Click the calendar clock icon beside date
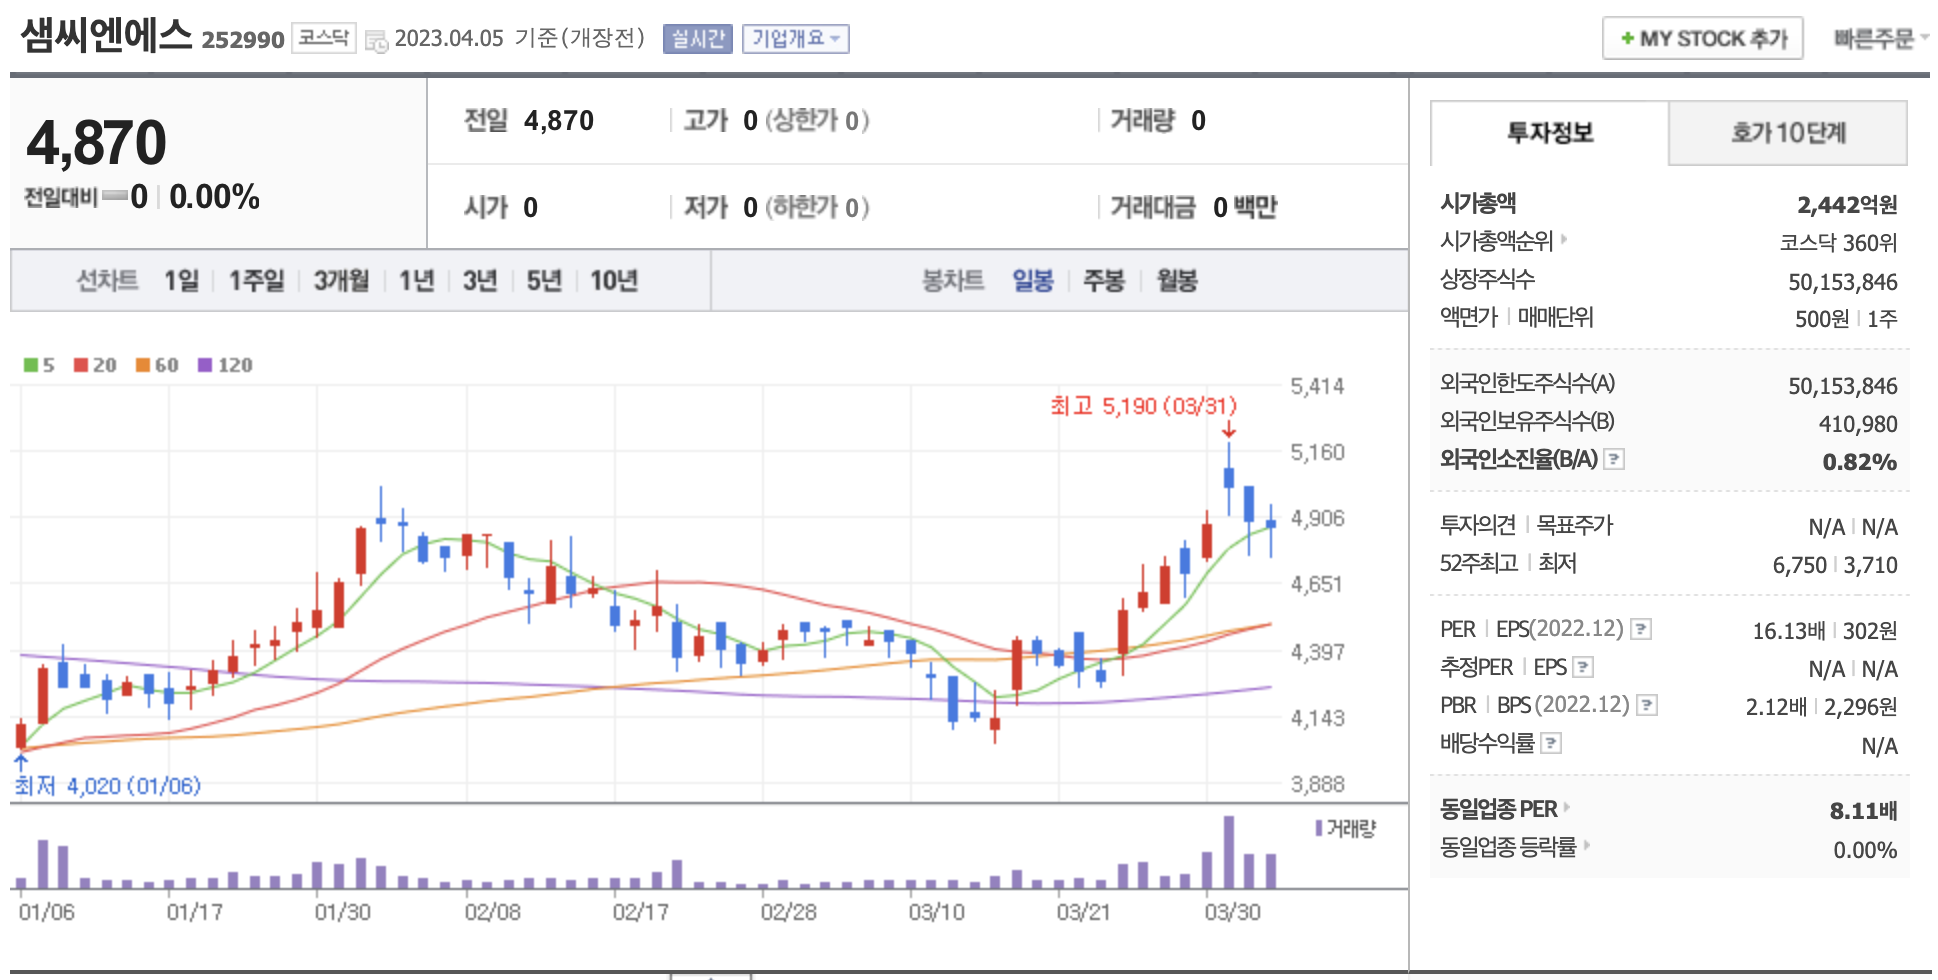The height and width of the screenshot is (980, 1938). coord(376,41)
